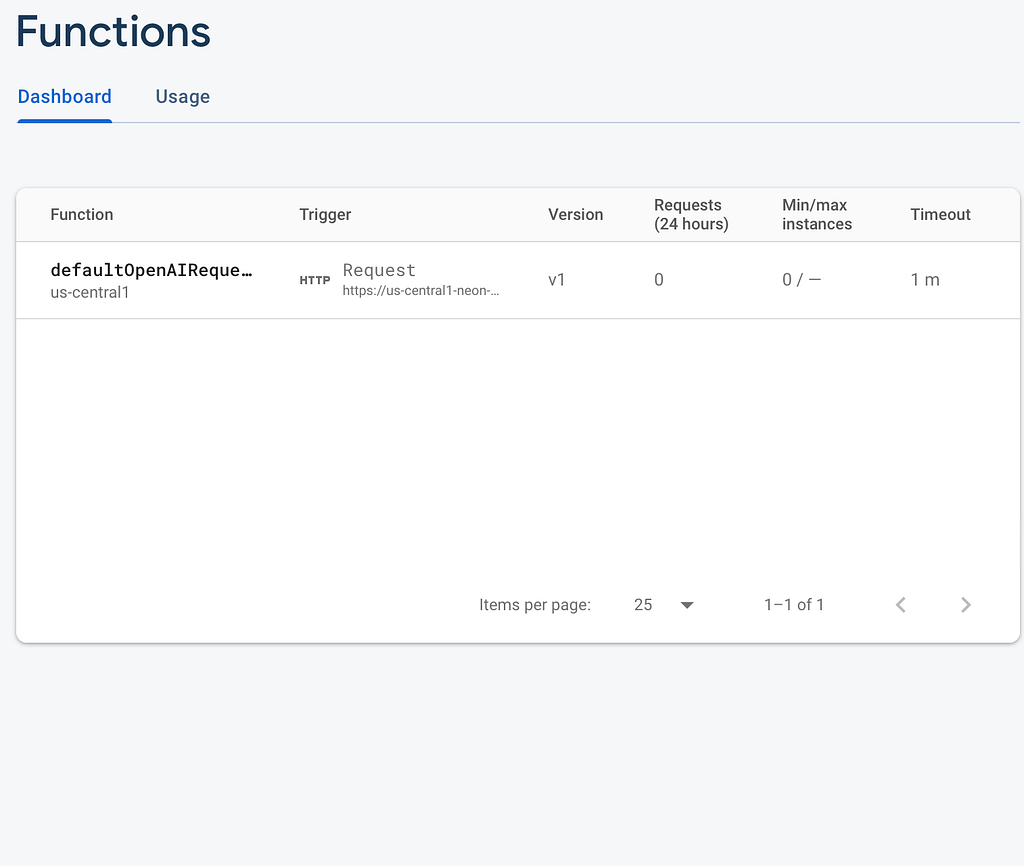Open the https://us-central1-neon-… trigger URL
Image resolution: width=1024 pixels, height=866 pixels.
(x=421, y=291)
